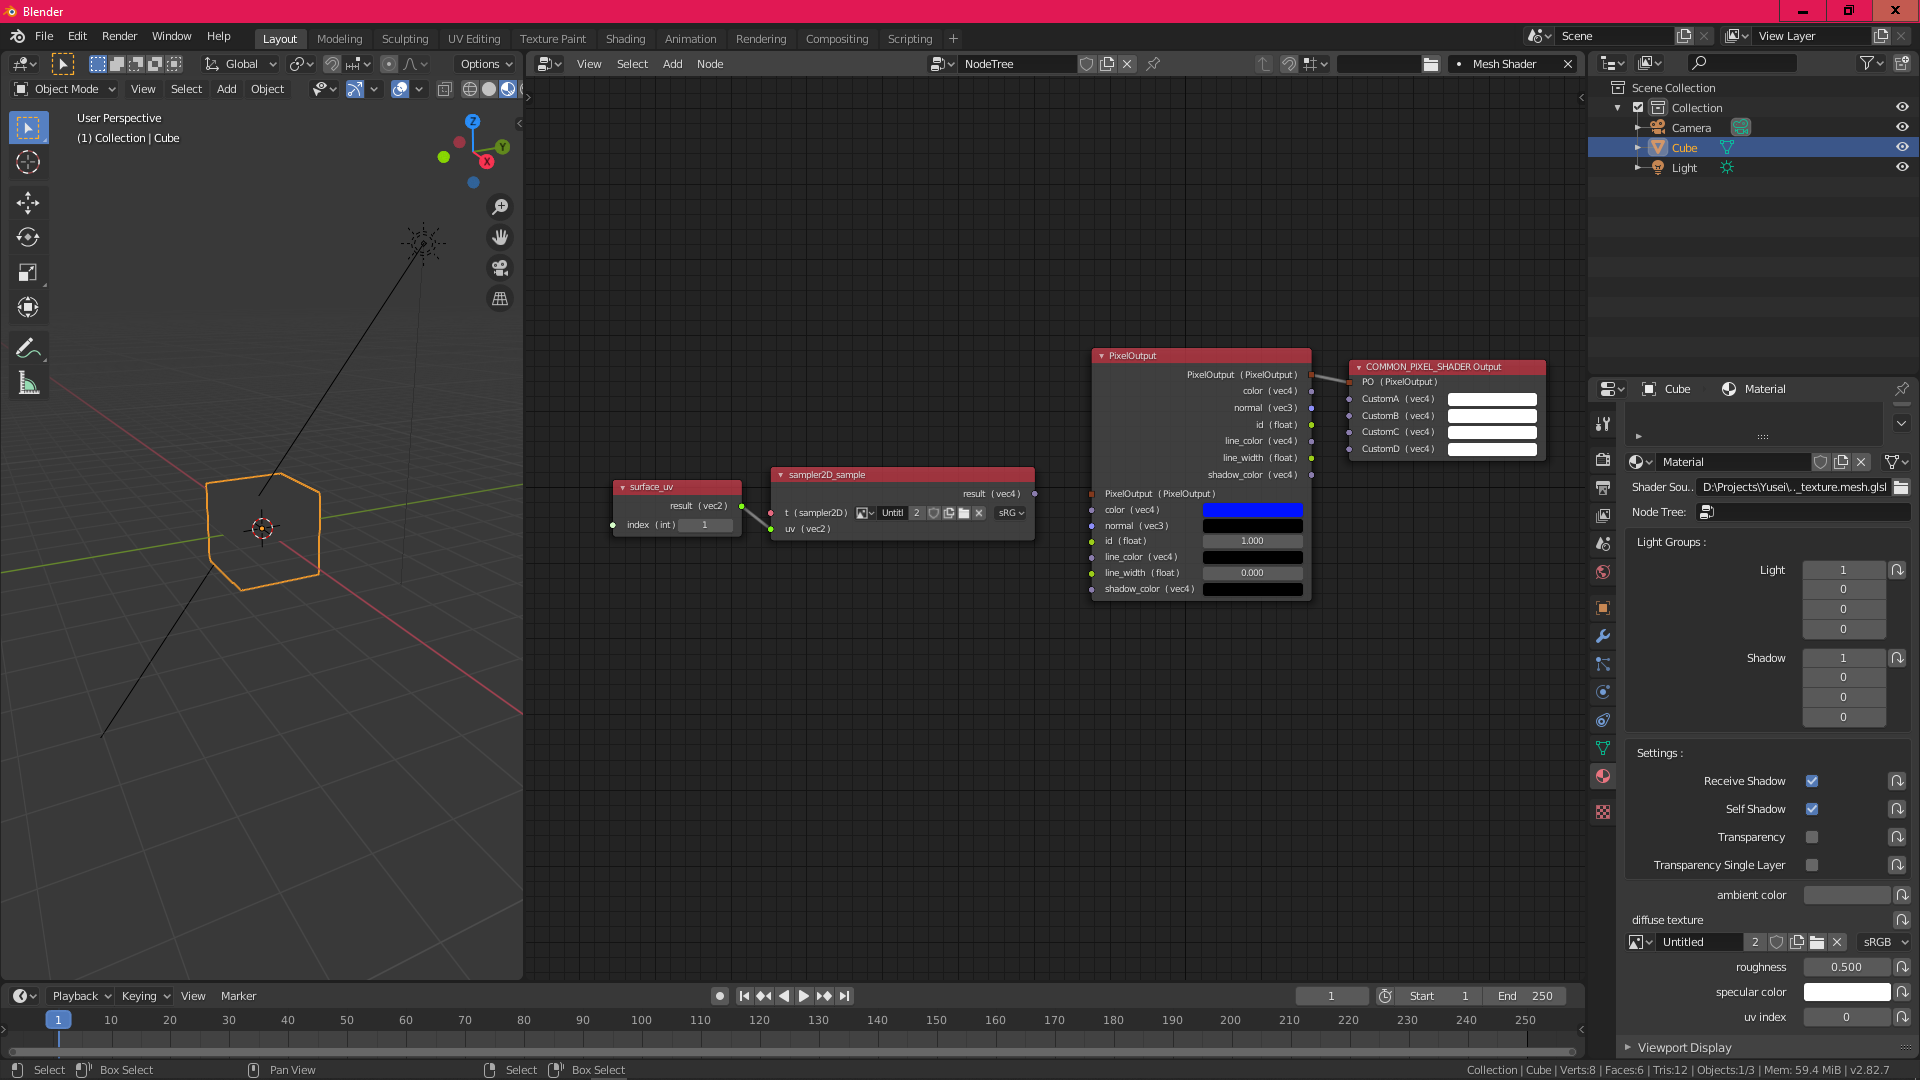1920x1080 pixels.
Task: Hide the Light object in outliner
Action: click(1902, 167)
